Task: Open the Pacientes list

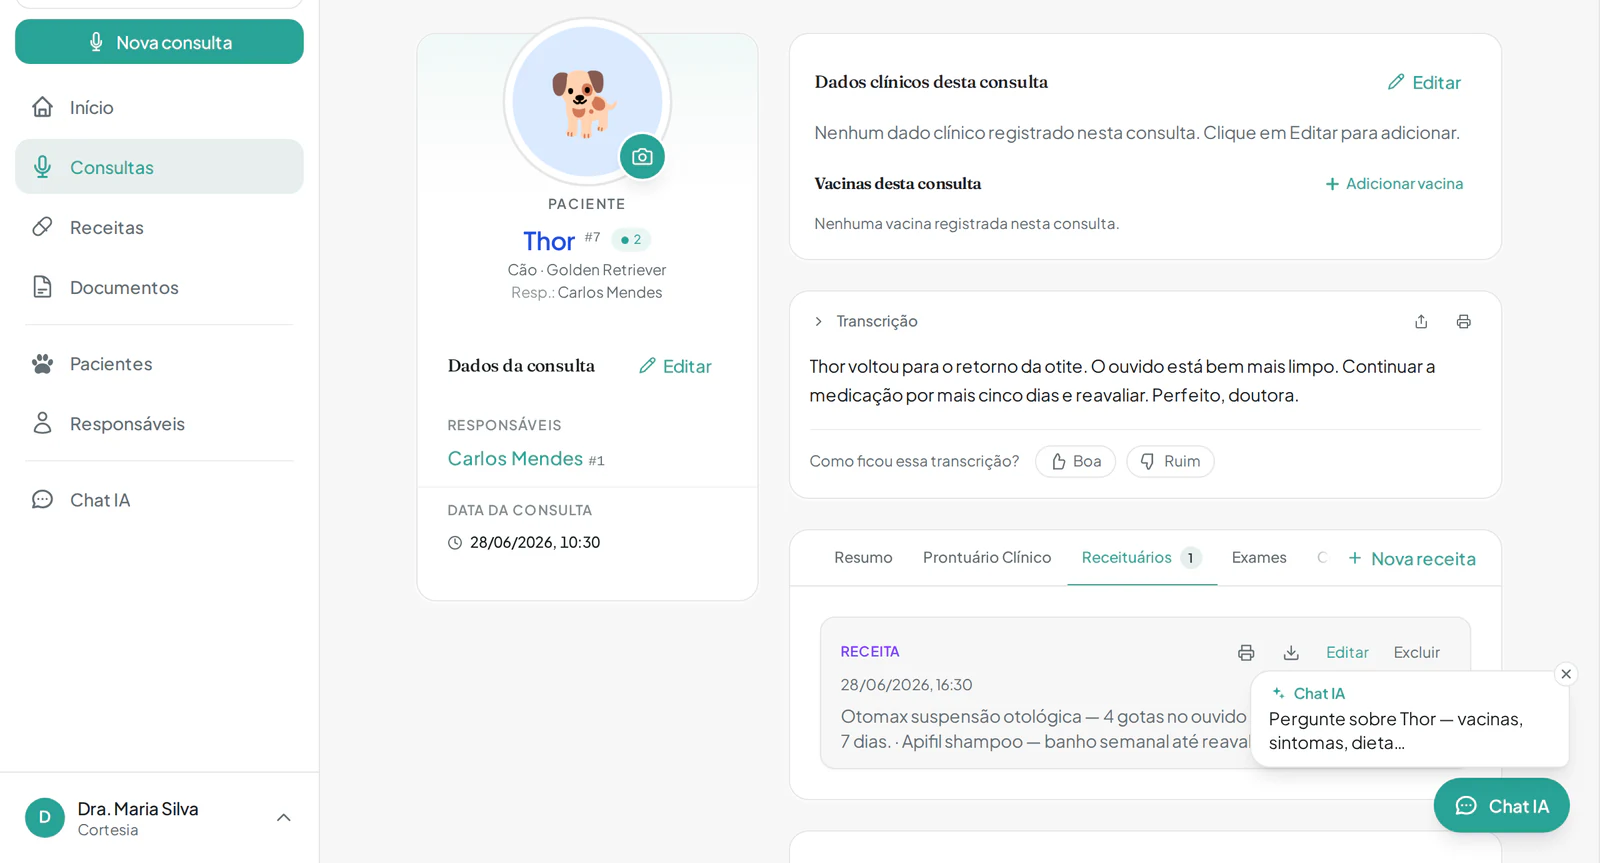Action: [x=159, y=364]
